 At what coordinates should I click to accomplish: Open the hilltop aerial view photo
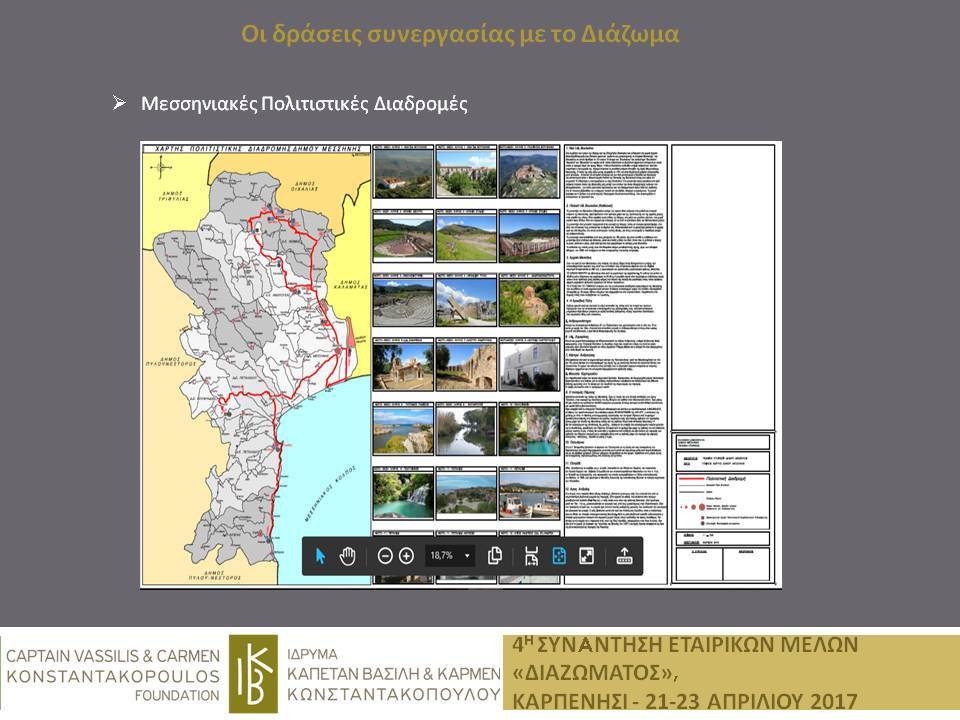click(x=530, y=174)
